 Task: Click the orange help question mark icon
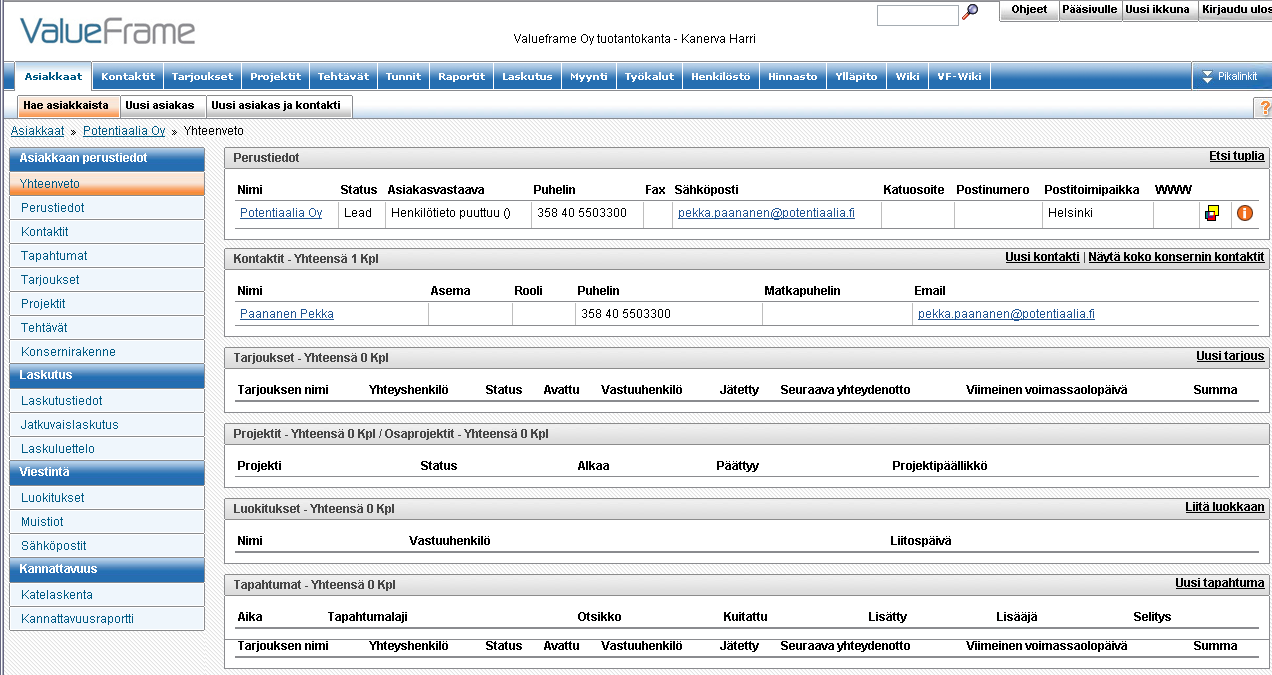tap(1264, 107)
